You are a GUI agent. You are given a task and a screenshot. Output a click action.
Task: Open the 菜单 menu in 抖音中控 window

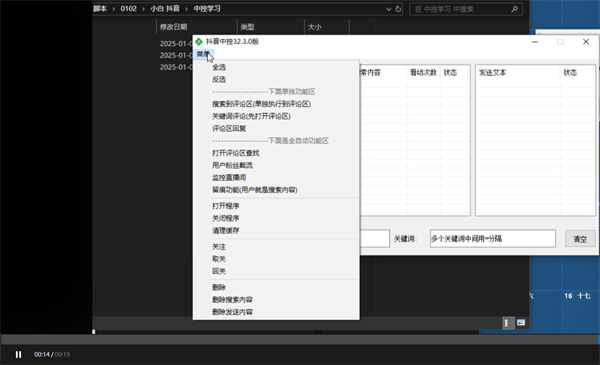202,54
